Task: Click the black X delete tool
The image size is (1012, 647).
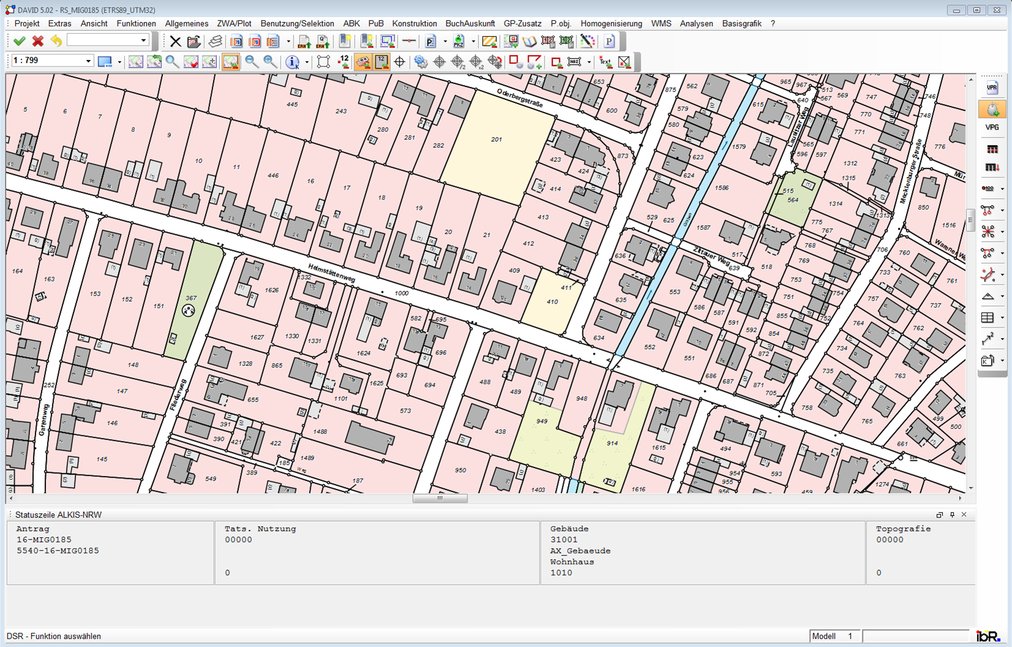Action: 175,41
